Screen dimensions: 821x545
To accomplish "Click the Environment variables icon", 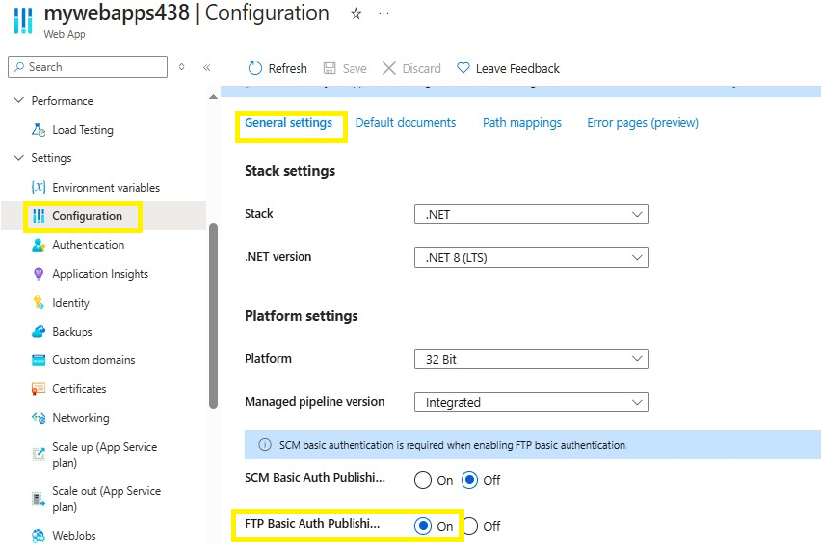I will tap(39, 188).
